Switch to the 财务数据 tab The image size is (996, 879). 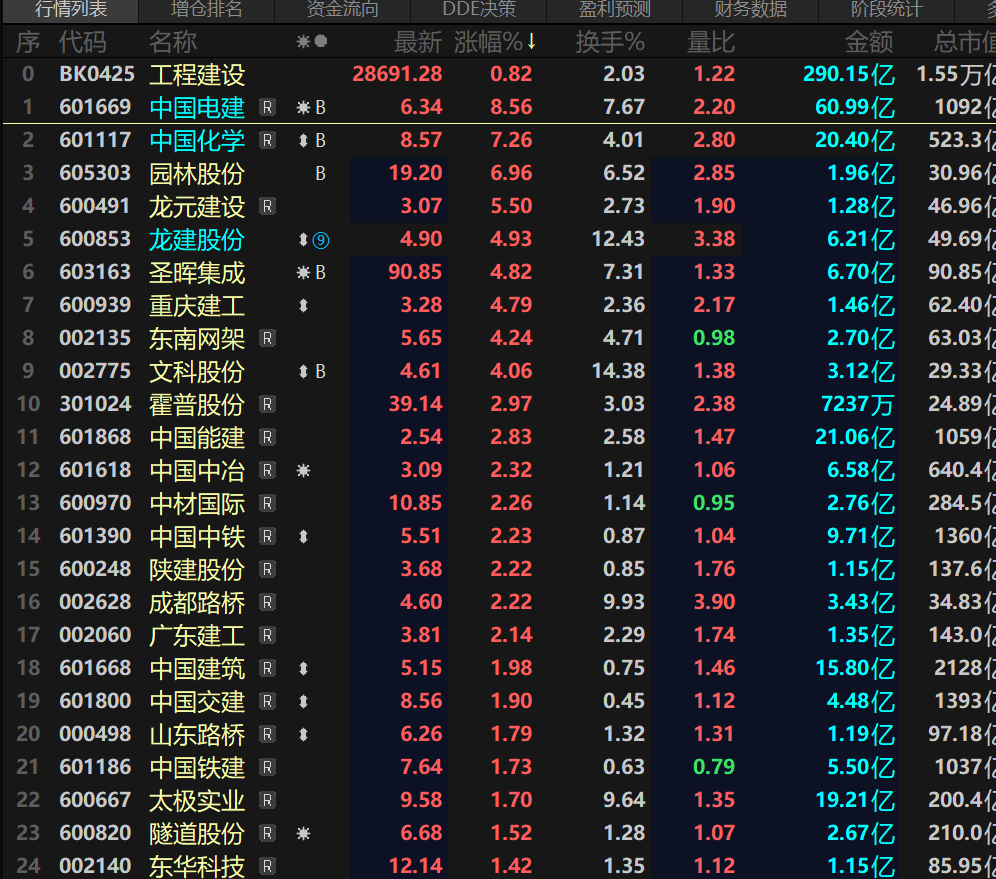point(750,9)
